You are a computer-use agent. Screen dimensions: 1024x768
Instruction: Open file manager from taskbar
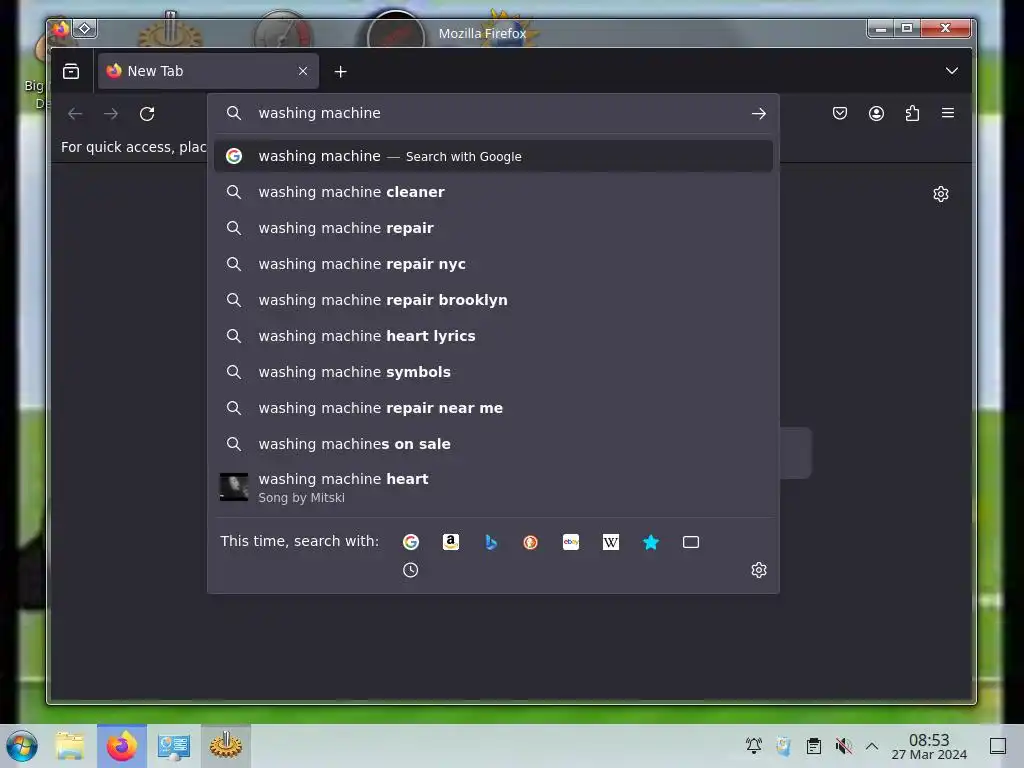70,746
